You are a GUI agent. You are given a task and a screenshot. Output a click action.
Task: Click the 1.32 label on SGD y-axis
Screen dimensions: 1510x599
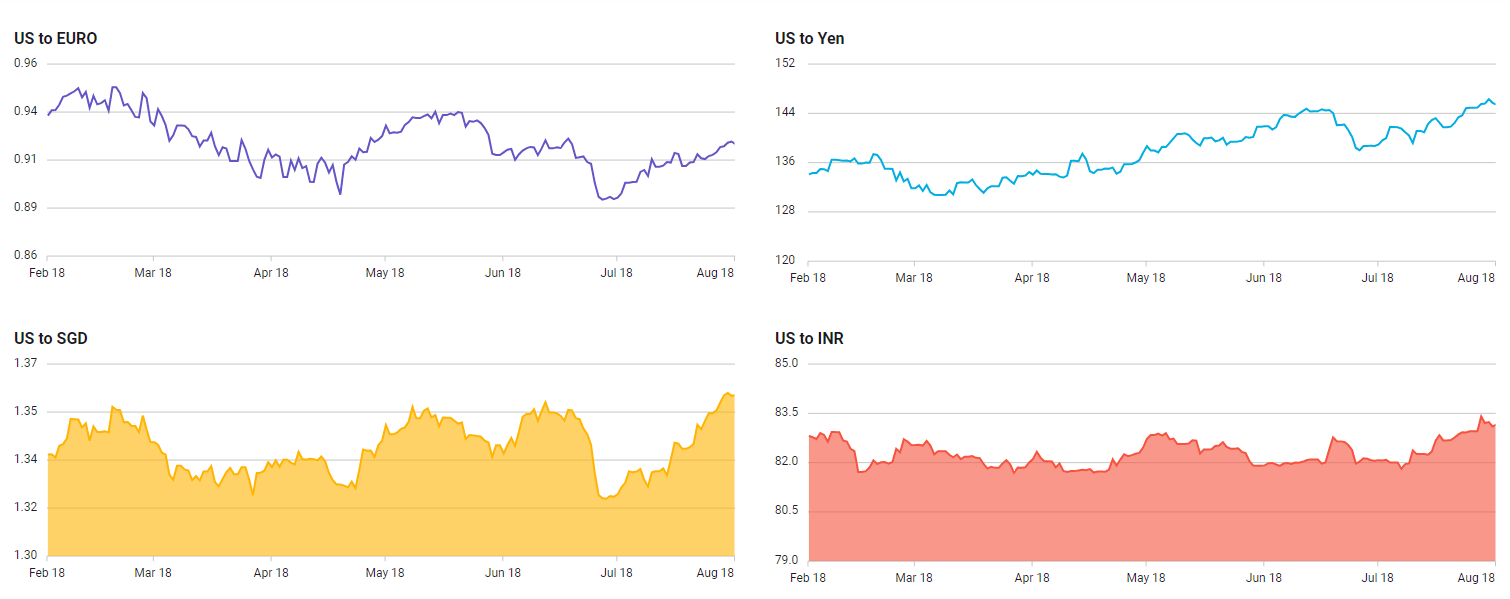pos(25,508)
